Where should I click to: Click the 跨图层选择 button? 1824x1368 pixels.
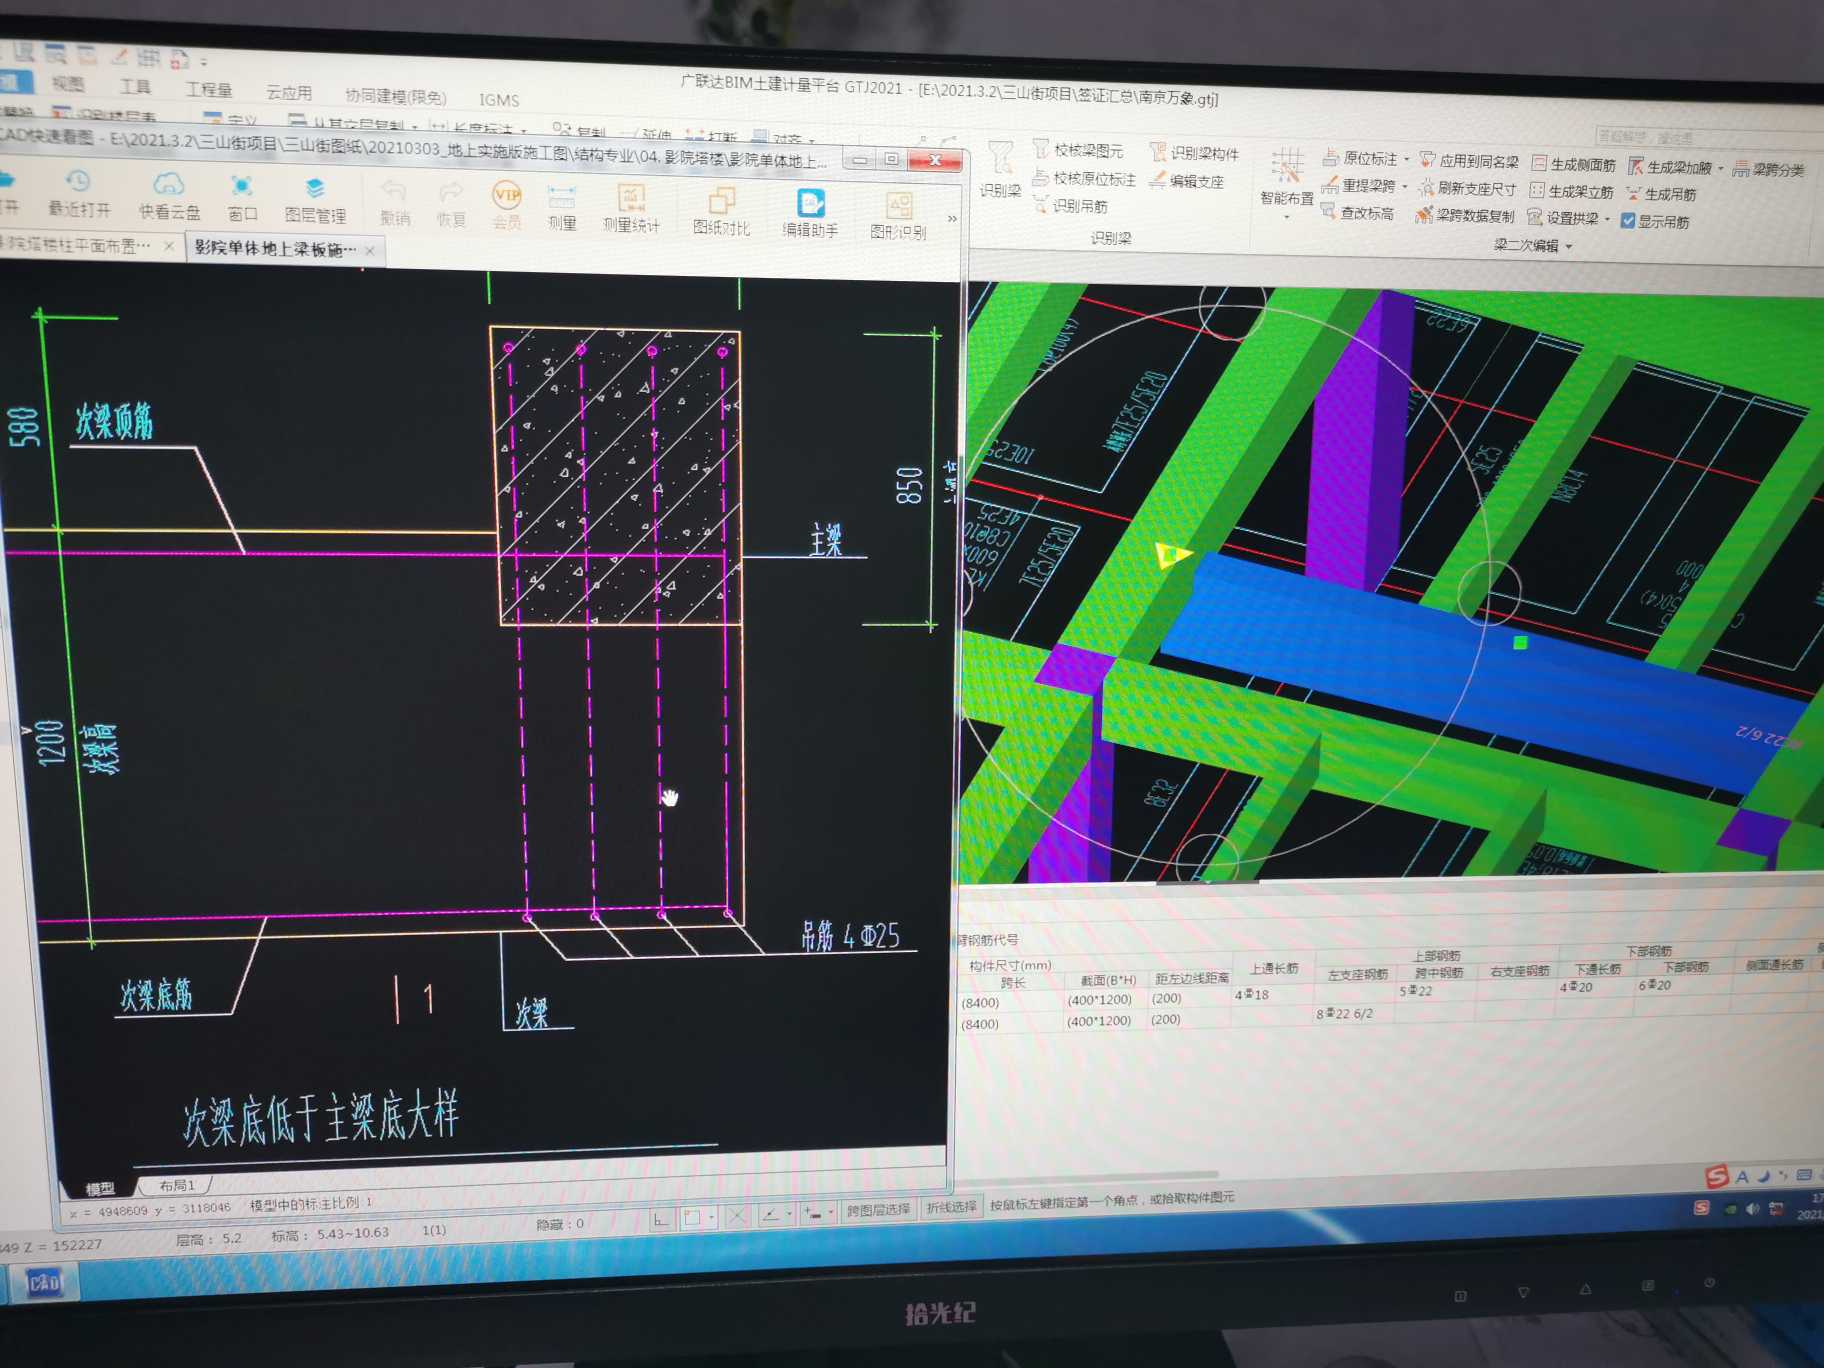click(878, 1209)
